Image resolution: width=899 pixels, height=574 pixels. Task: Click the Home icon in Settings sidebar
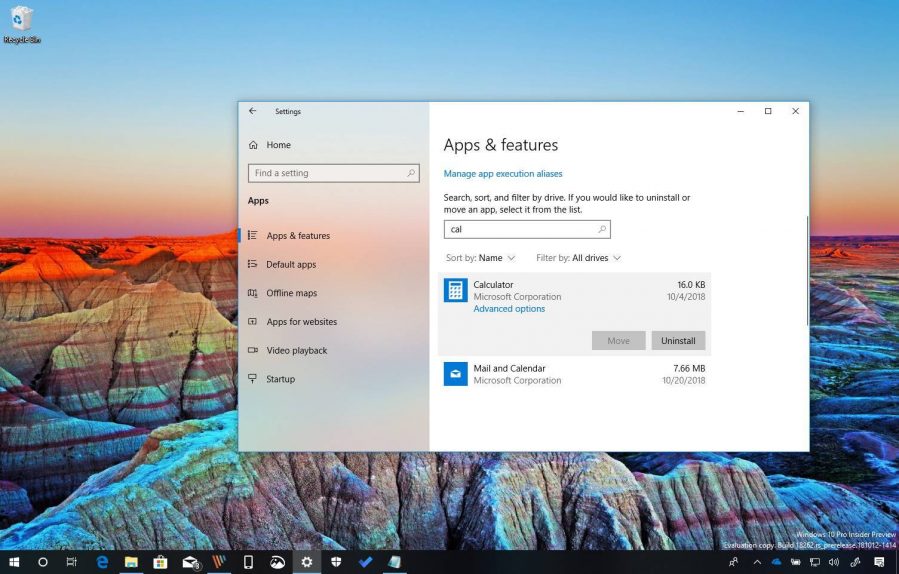tap(253, 145)
